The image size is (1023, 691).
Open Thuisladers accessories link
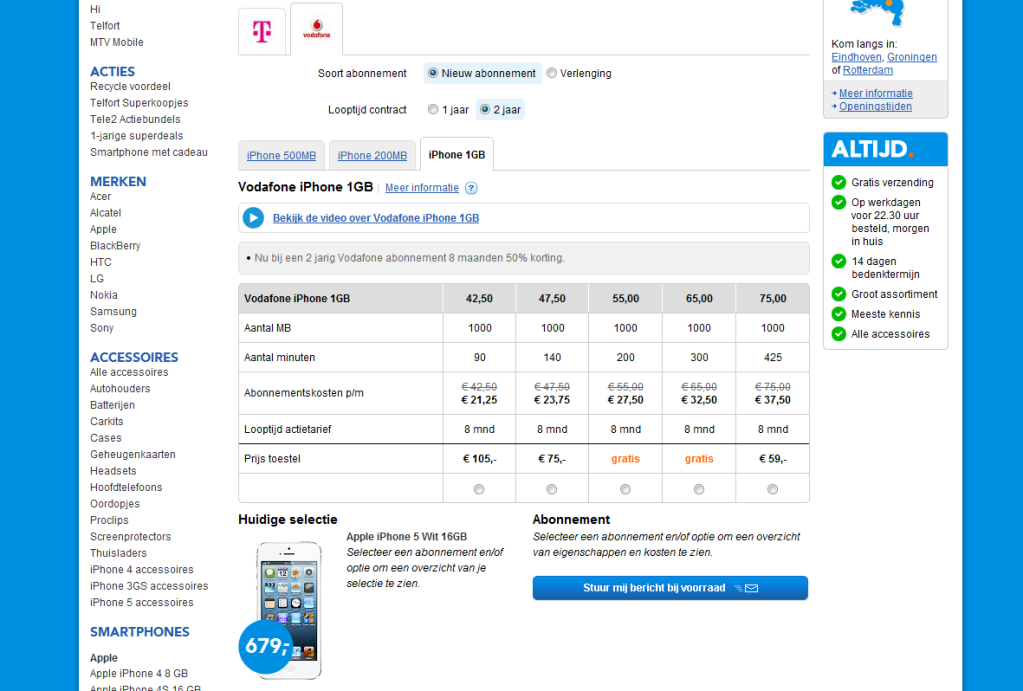click(118, 553)
